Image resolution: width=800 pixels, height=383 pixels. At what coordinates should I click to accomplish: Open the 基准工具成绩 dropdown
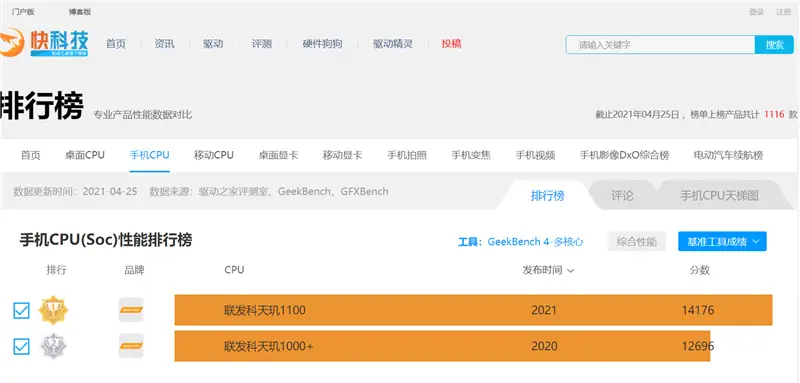click(x=722, y=241)
